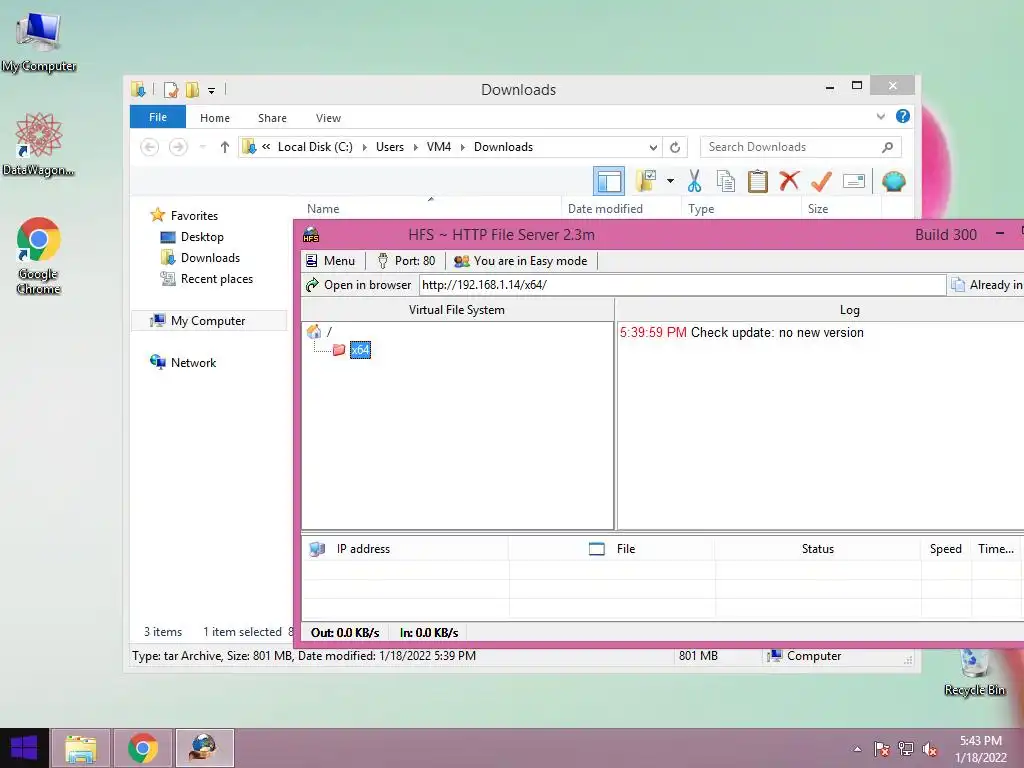This screenshot has height=768, width=1024.
Task: Select the root / node in Virtual File System
Action: coord(328,332)
